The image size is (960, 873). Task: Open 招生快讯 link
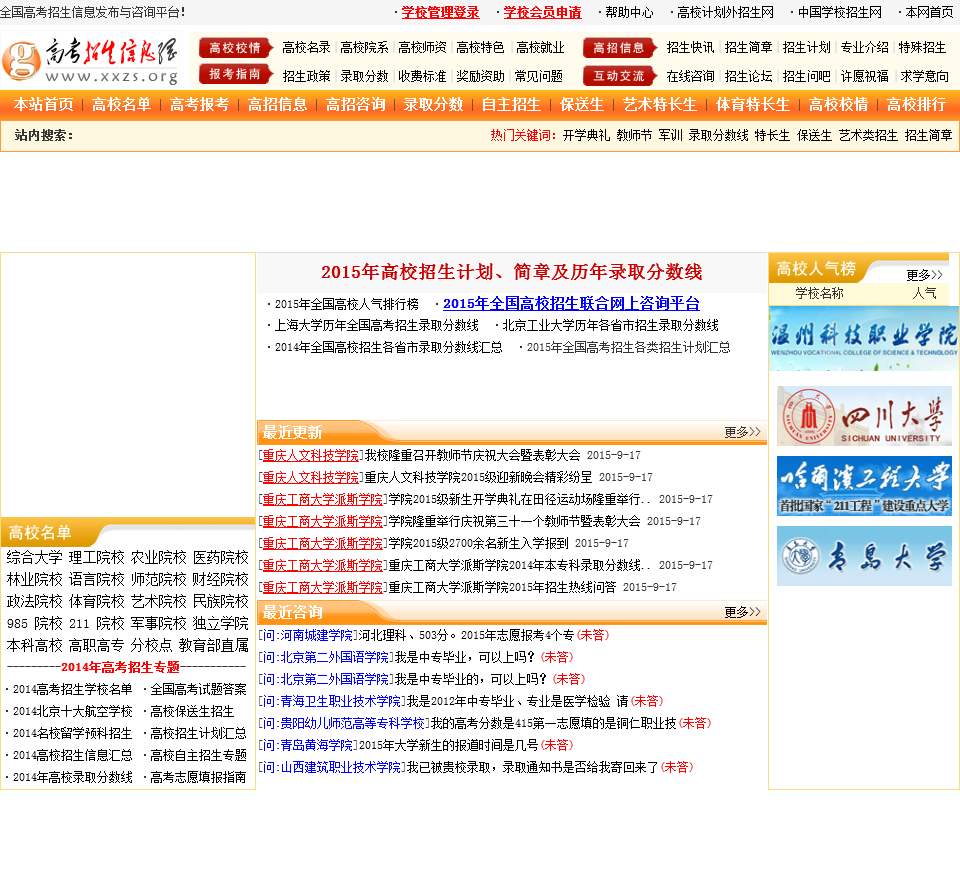click(x=691, y=48)
